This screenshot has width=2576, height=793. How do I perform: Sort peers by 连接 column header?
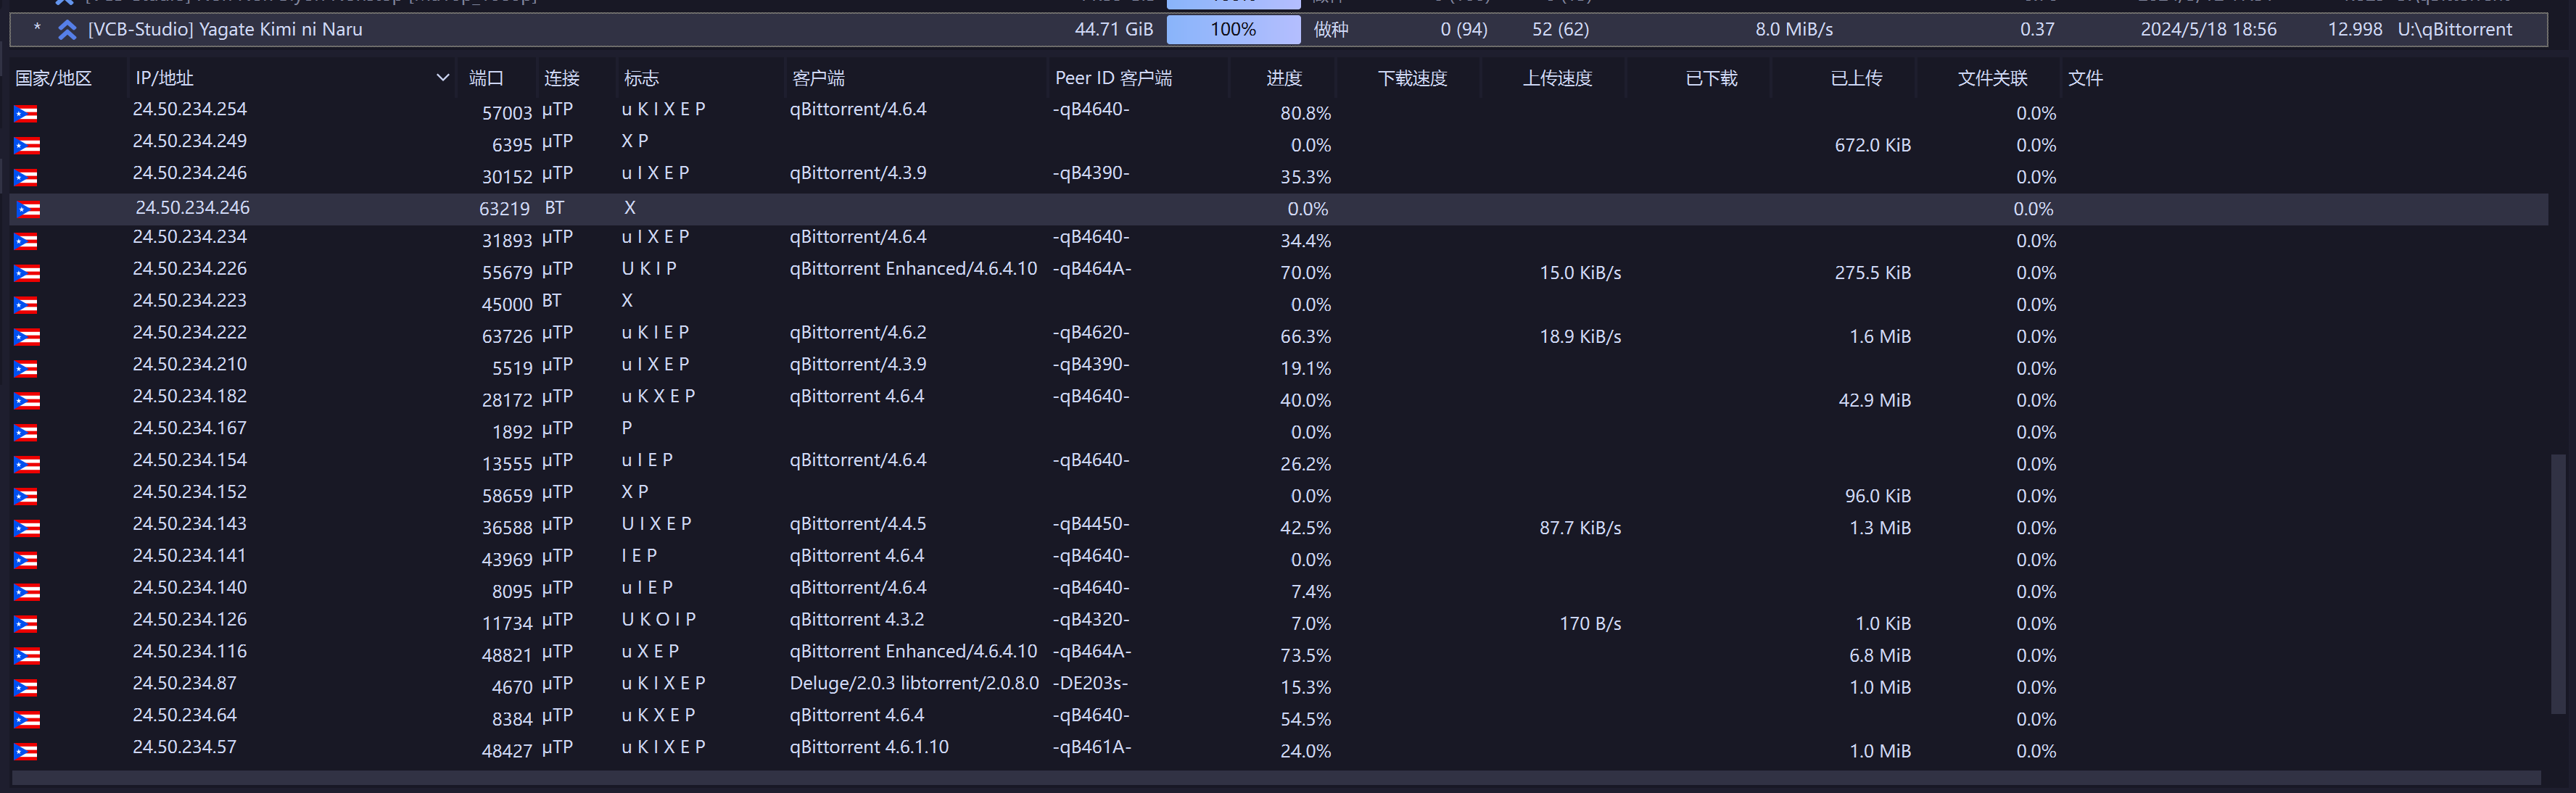pyautogui.click(x=562, y=78)
